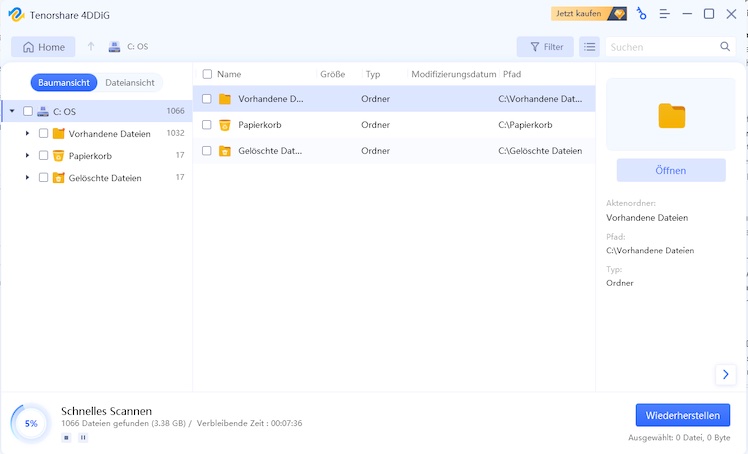This screenshot has height=454, width=748.
Task: Switch to list view layout icon
Action: tap(590, 47)
